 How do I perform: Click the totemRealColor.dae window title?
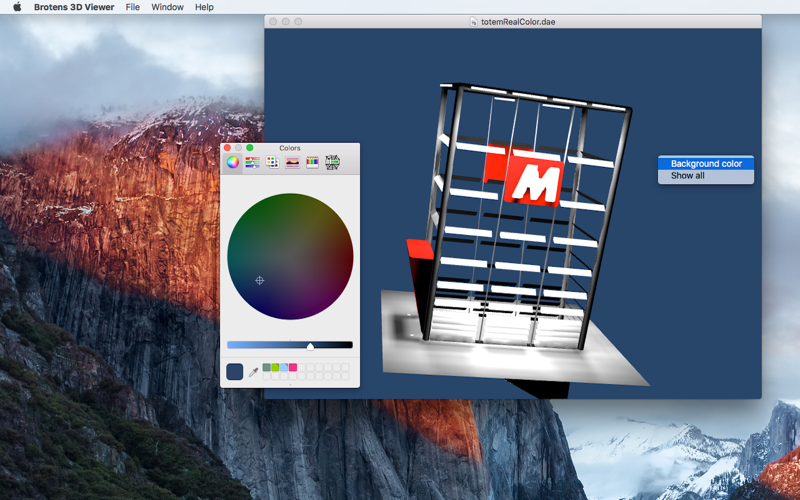(518, 22)
